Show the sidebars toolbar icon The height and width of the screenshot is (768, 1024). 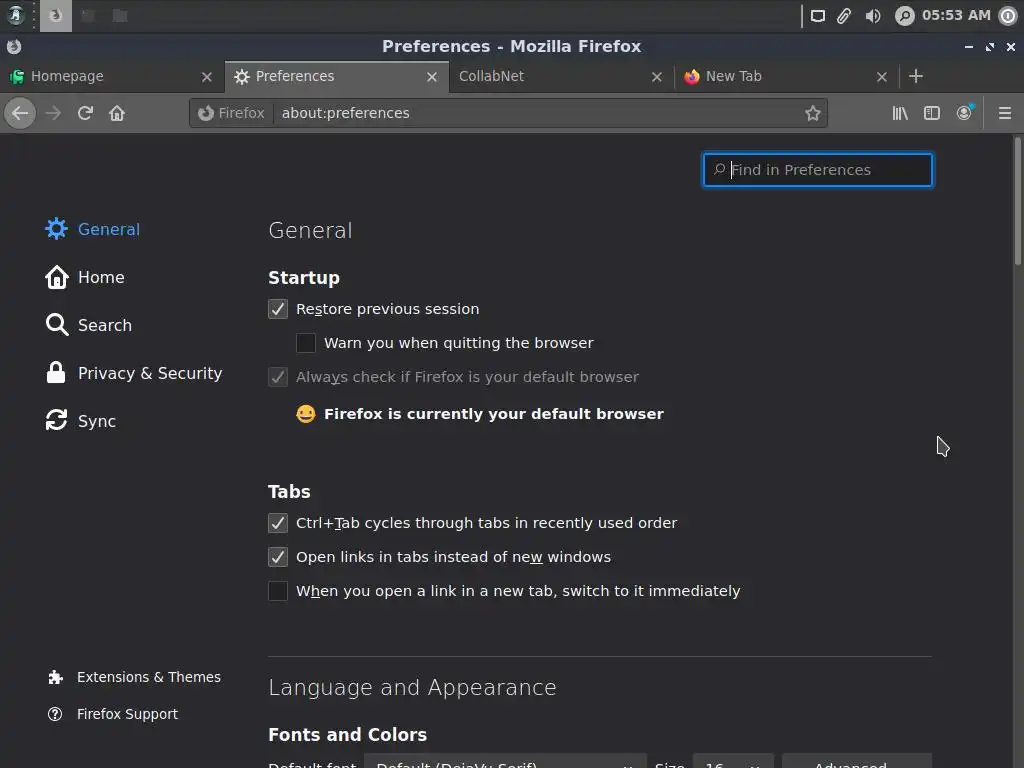point(932,113)
